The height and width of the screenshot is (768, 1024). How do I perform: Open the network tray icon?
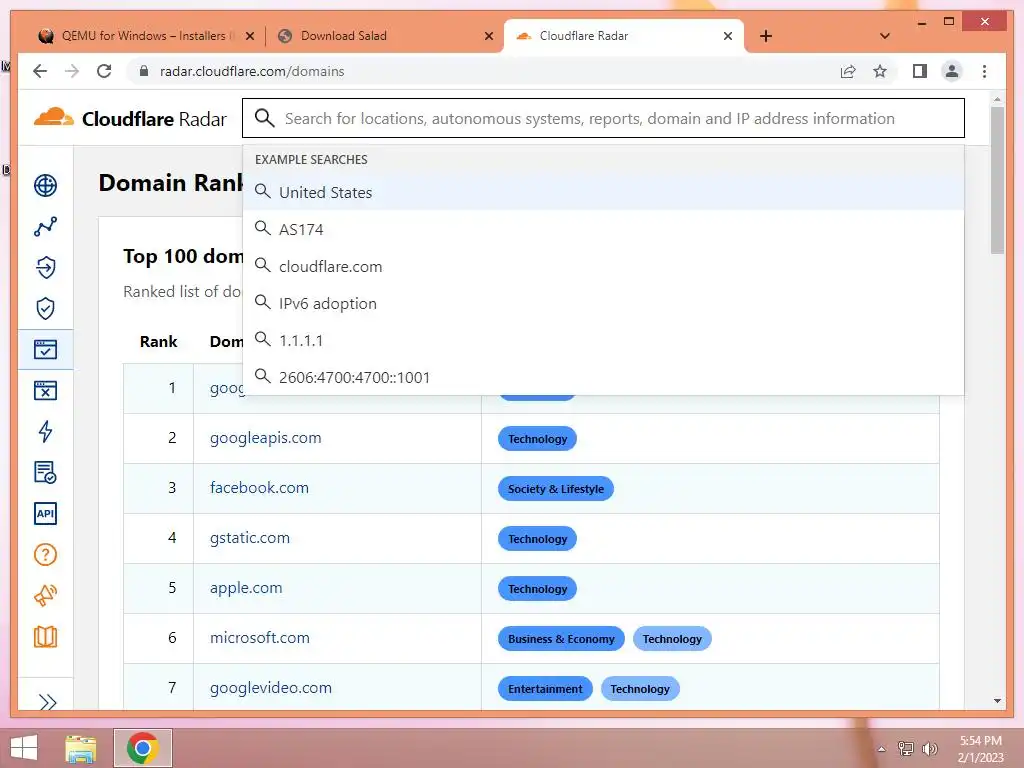[906, 749]
